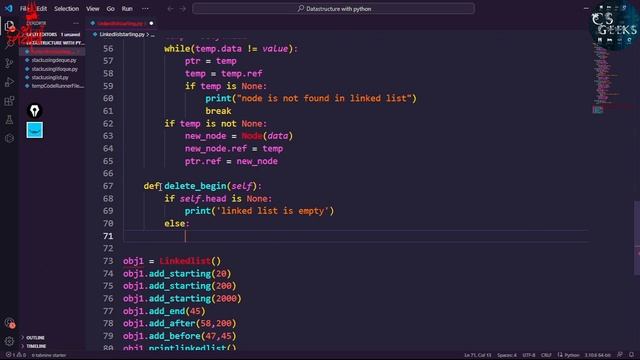Expand the Timeline section
This screenshot has height=360, width=640.
[x=36, y=346]
